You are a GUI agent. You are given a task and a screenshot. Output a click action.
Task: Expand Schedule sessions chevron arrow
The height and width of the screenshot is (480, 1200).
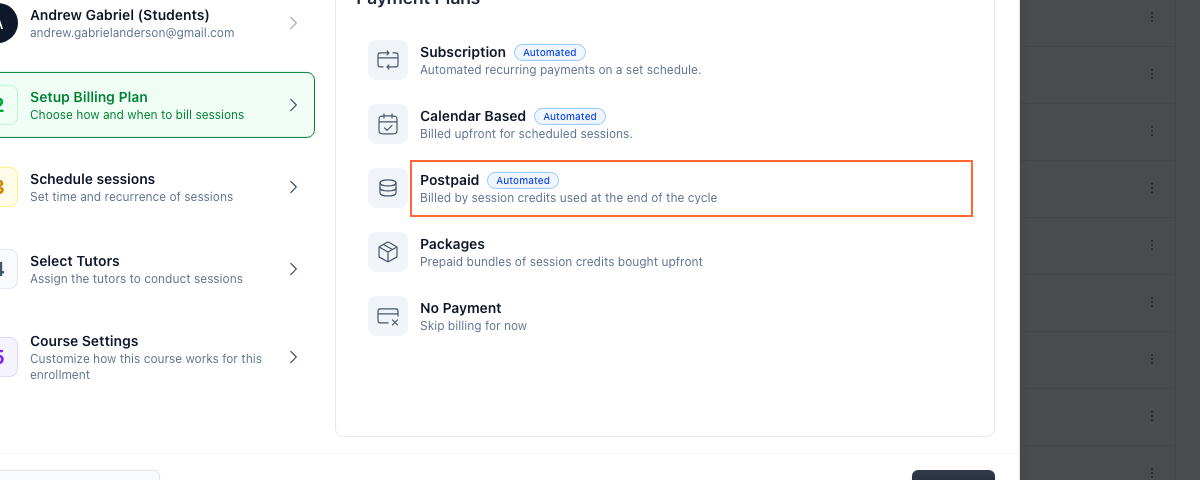293,187
